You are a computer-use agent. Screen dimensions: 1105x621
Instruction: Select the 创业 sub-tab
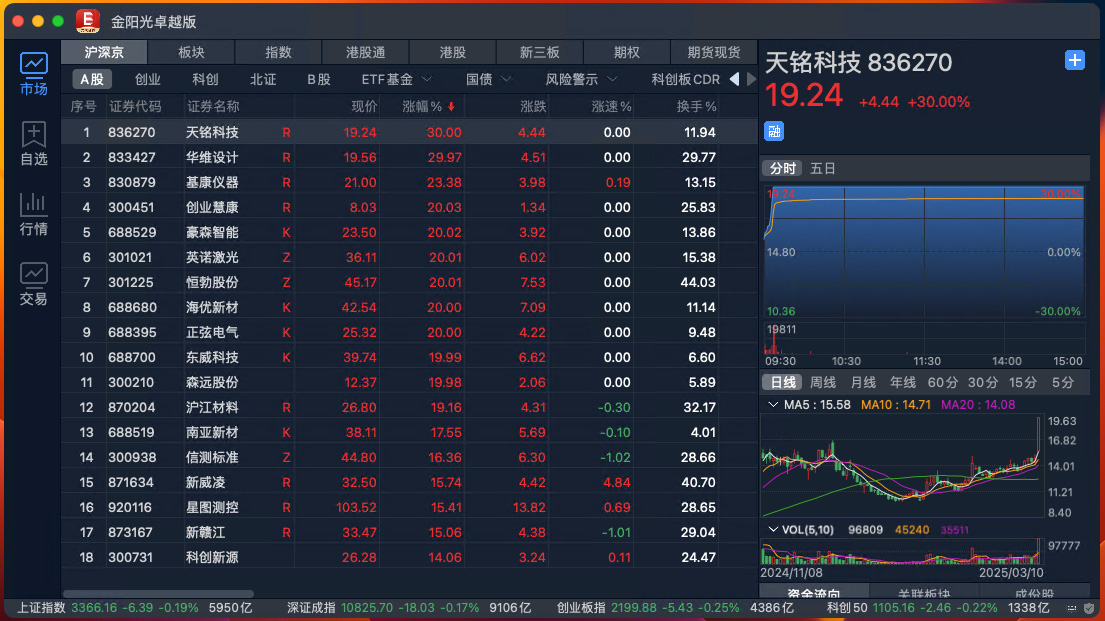click(148, 80)
